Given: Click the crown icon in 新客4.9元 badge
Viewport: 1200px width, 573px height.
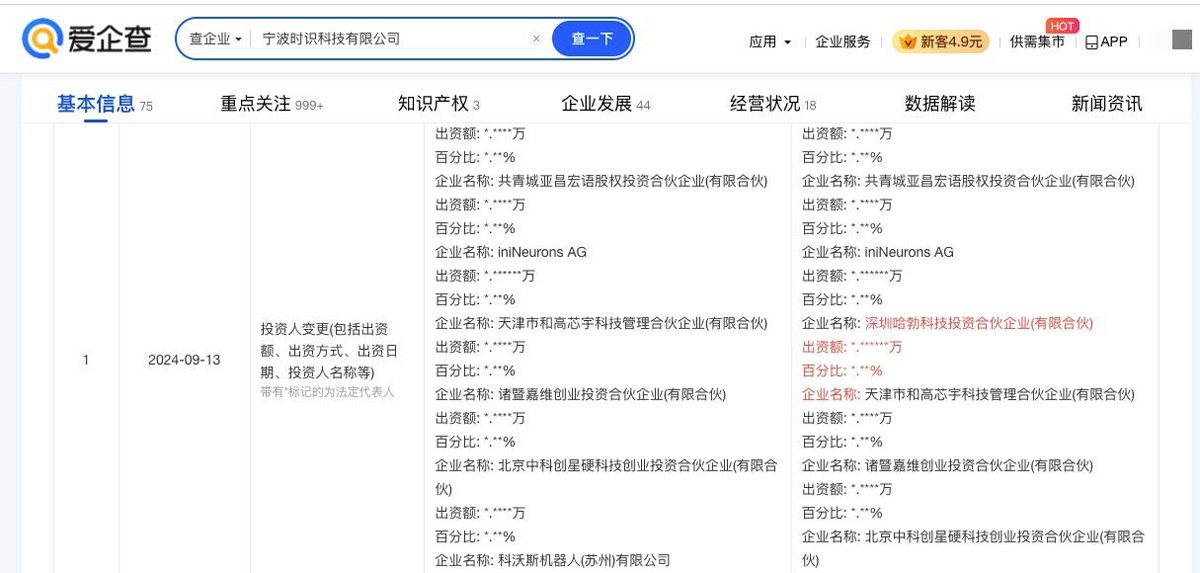Looking at the screenshot, I should coord(908,41).
